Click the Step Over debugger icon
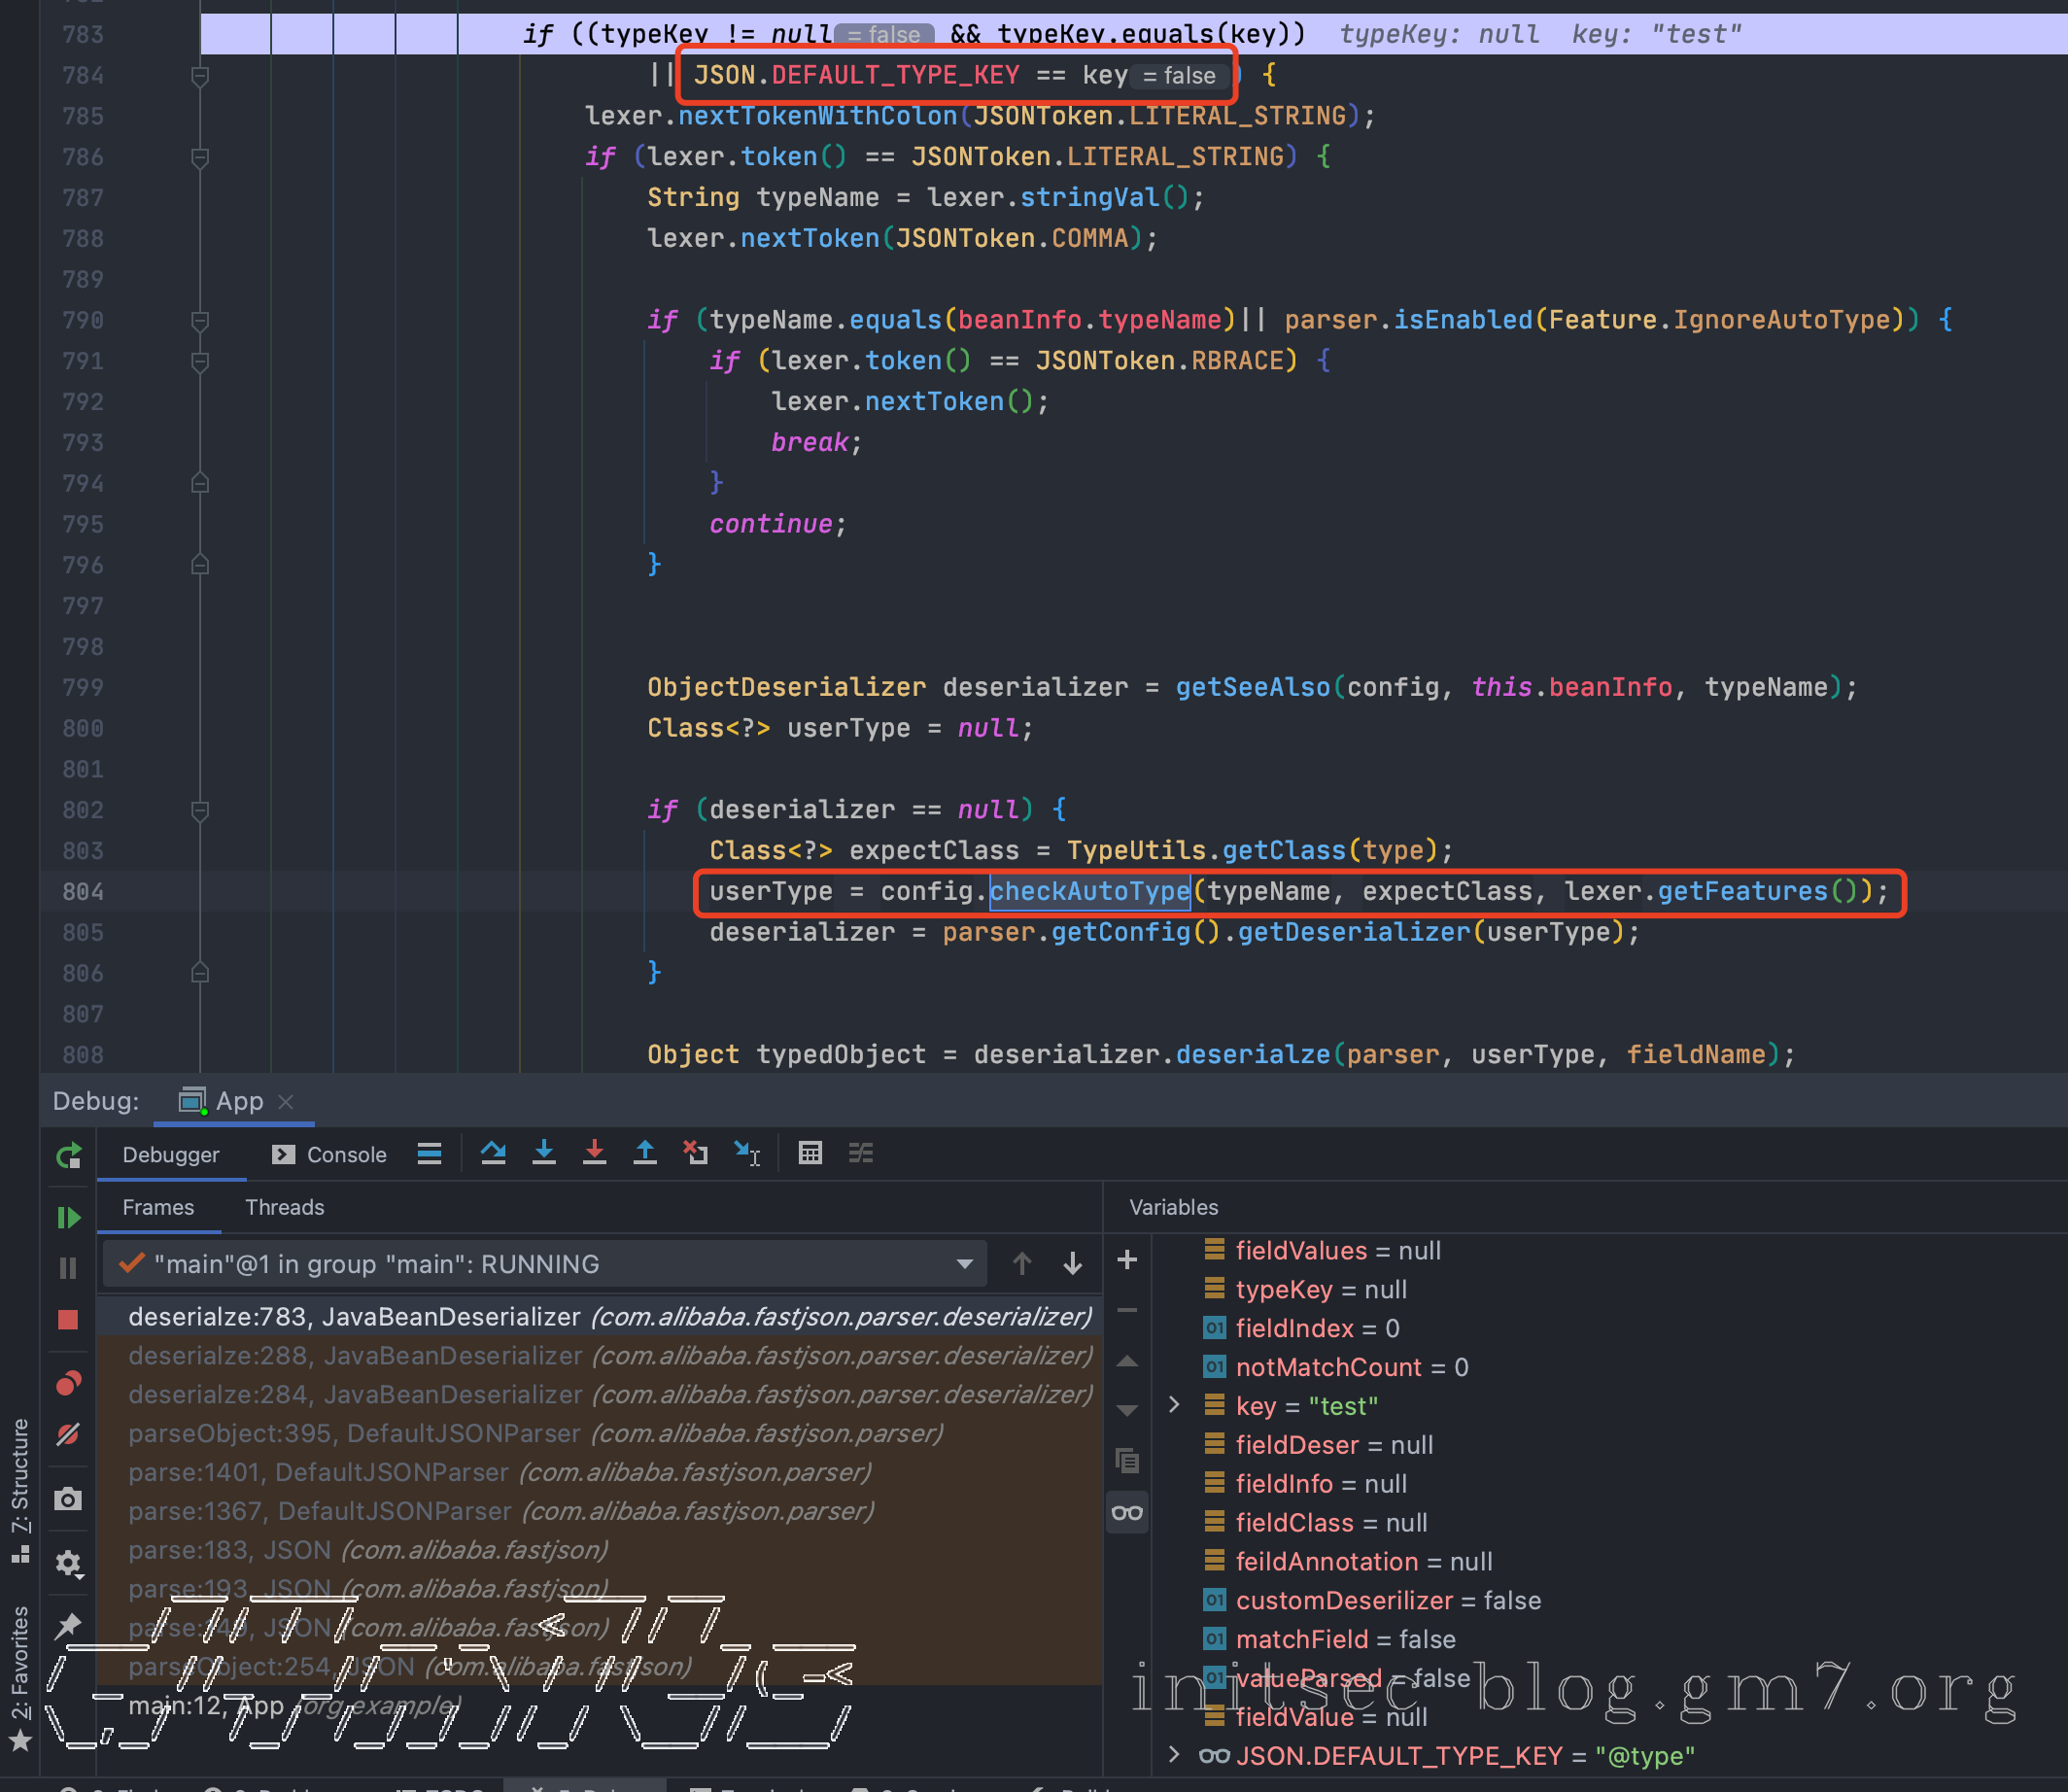The width and height of the screenshot is (2068, 1792). point(493,1153)
